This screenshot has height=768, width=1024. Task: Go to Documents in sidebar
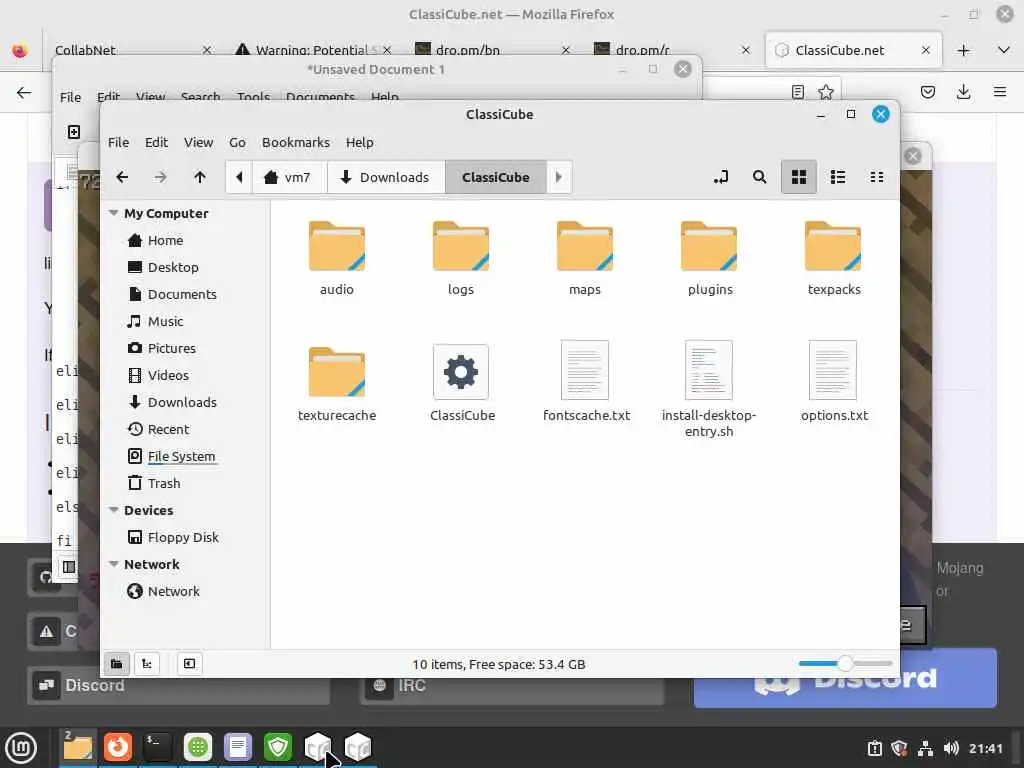(x=182, y=294)
